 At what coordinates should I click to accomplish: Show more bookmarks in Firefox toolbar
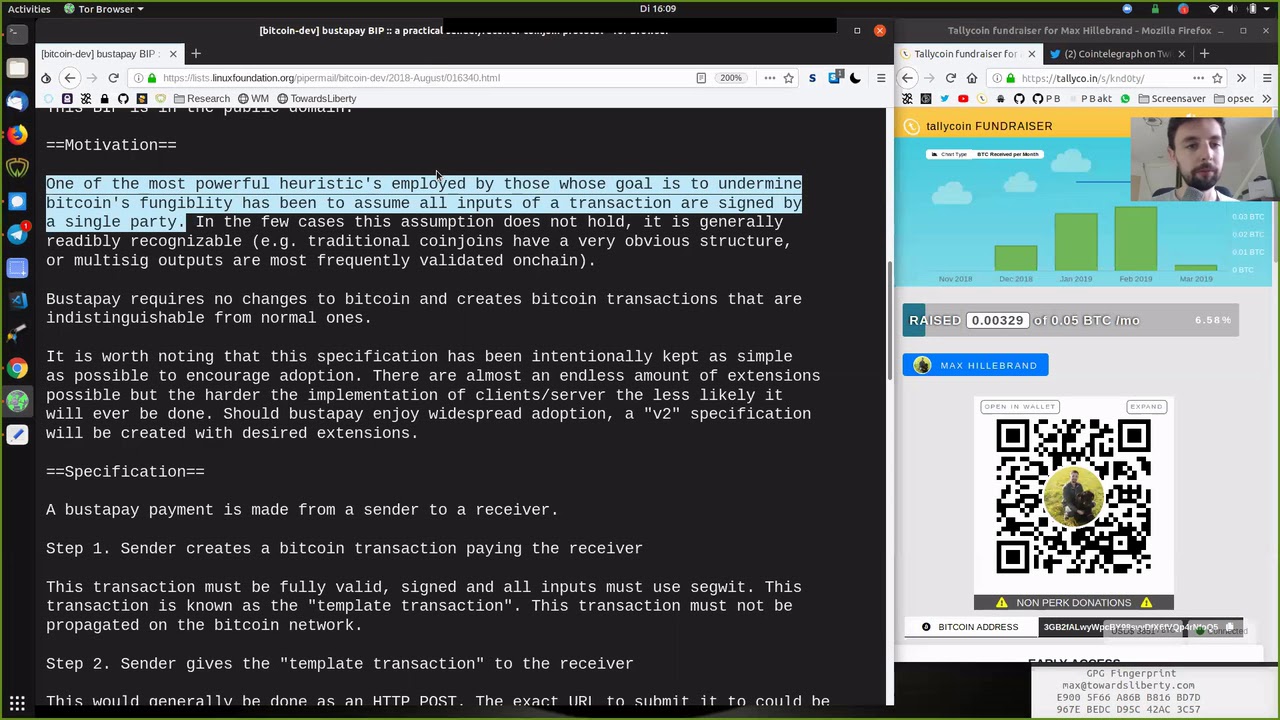(x=1267, y=99)
